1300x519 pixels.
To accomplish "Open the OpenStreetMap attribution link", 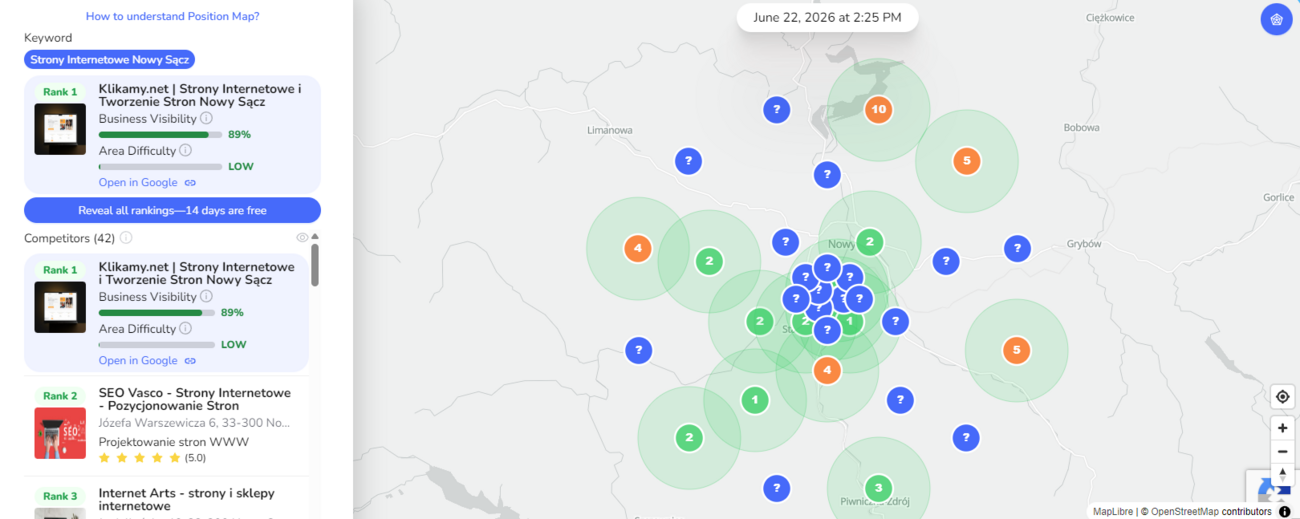I will [x=1185, y=512].
